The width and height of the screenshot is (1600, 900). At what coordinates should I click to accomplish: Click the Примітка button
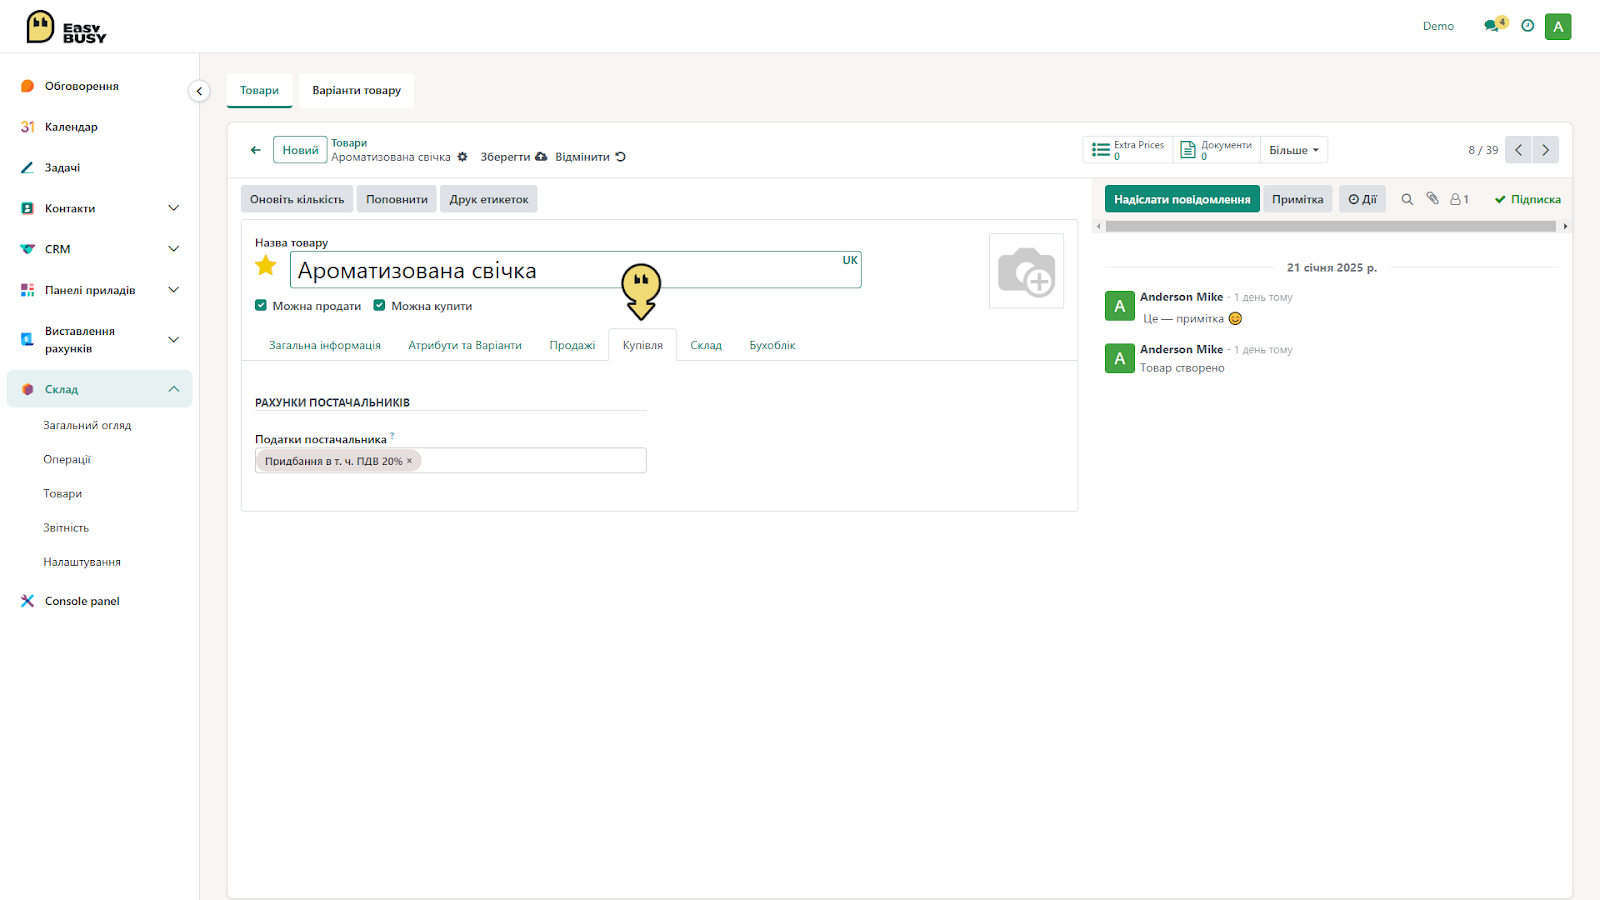point(1297,199)
